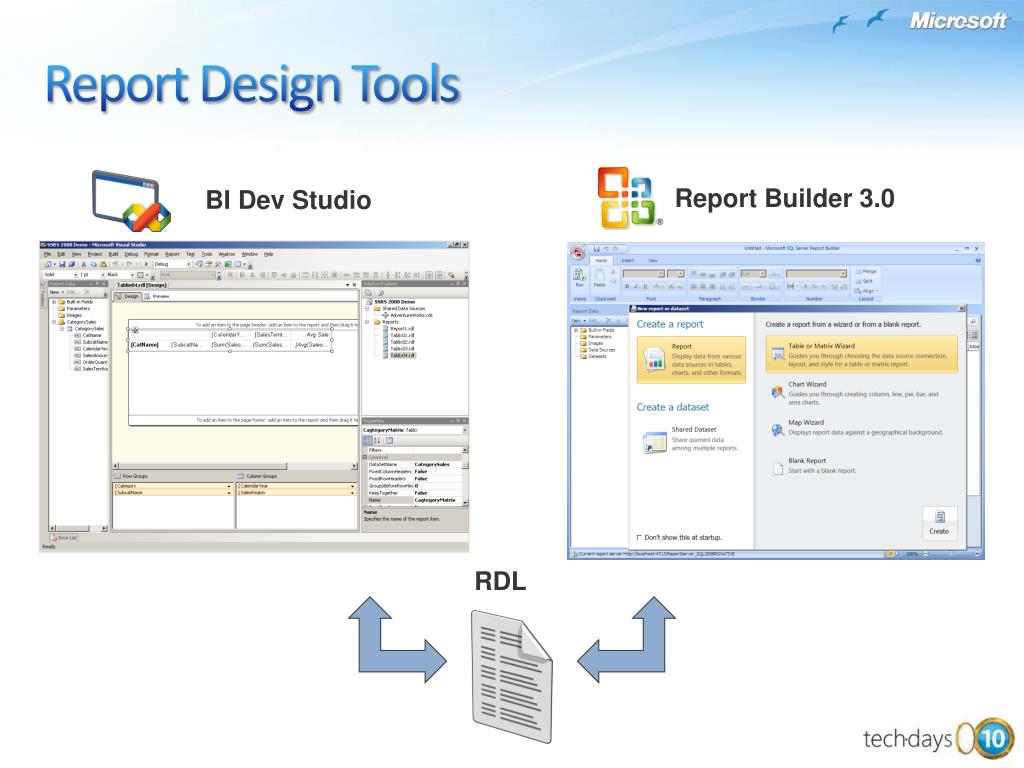Select the Data Sources folder in Report Builder
Screen dimensions: 1024x768
(x=597, y=350)
